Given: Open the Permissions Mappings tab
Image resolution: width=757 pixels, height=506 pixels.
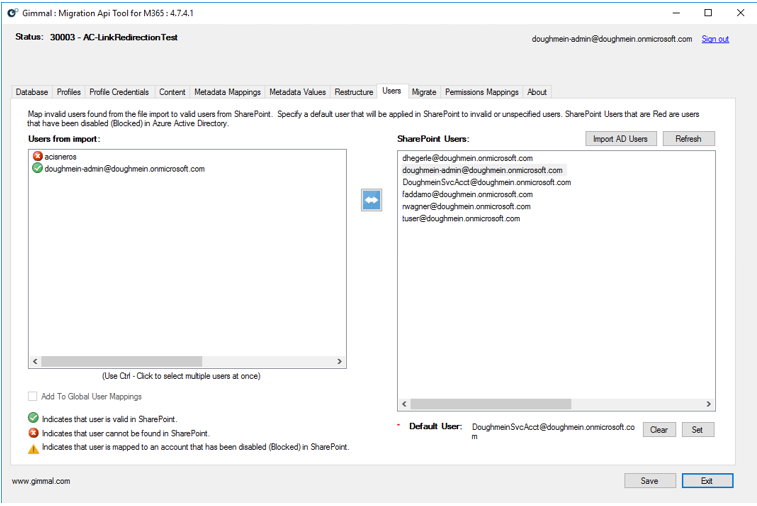Looking at the screenshot, I should click(x=482, y=92).
